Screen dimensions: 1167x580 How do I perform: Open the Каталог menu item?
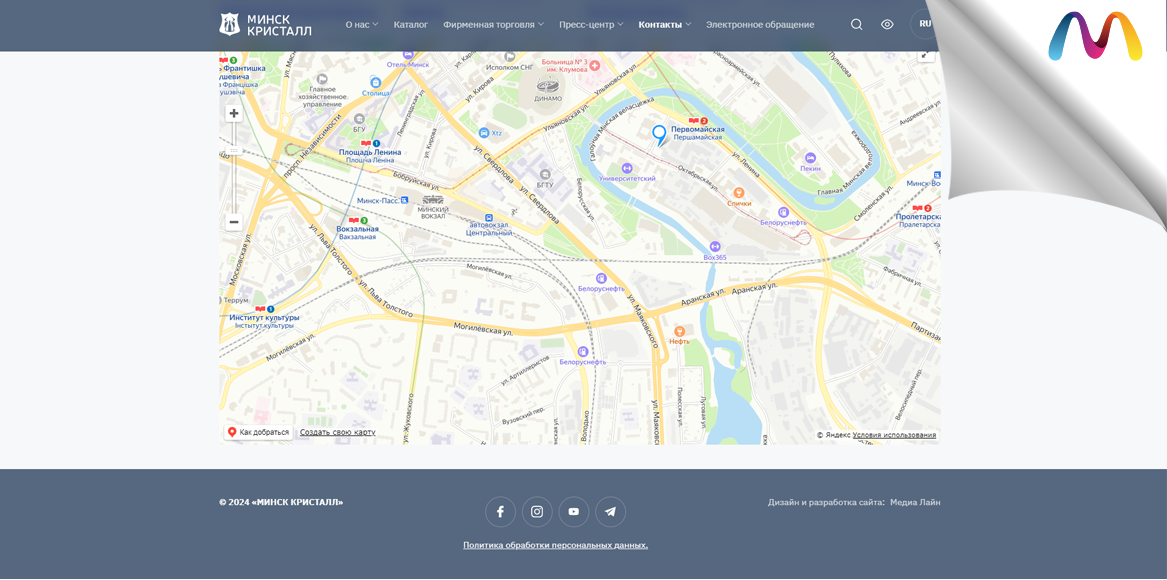coord(411,25)
